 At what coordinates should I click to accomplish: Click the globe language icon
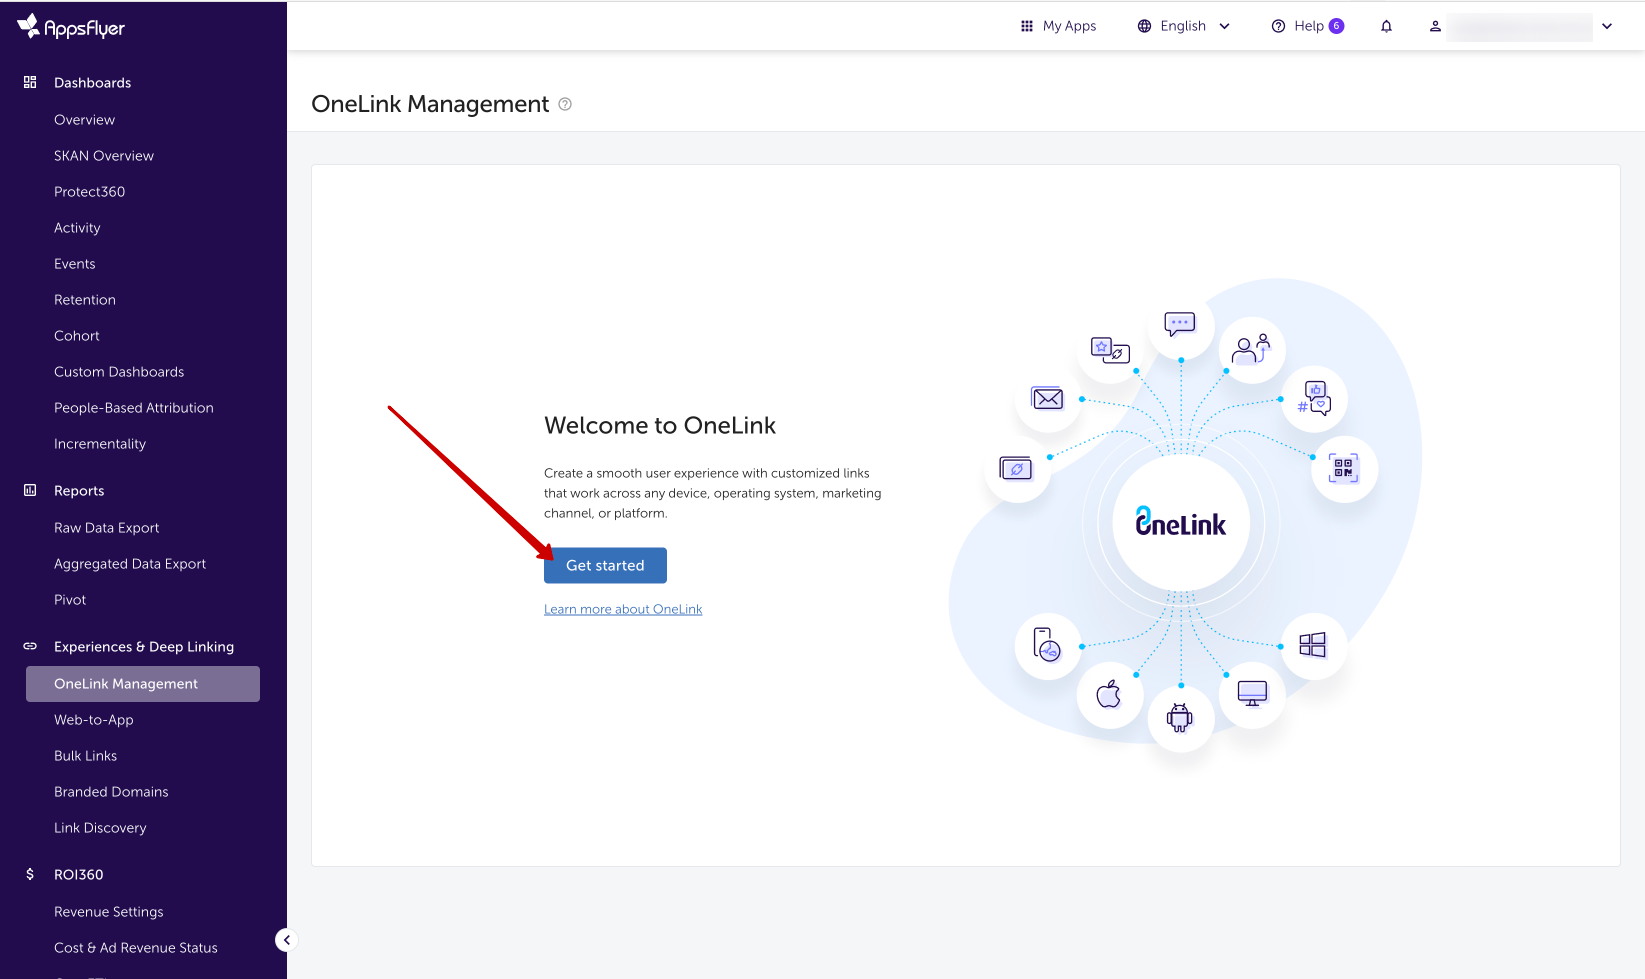click(x=1144, y=26)
